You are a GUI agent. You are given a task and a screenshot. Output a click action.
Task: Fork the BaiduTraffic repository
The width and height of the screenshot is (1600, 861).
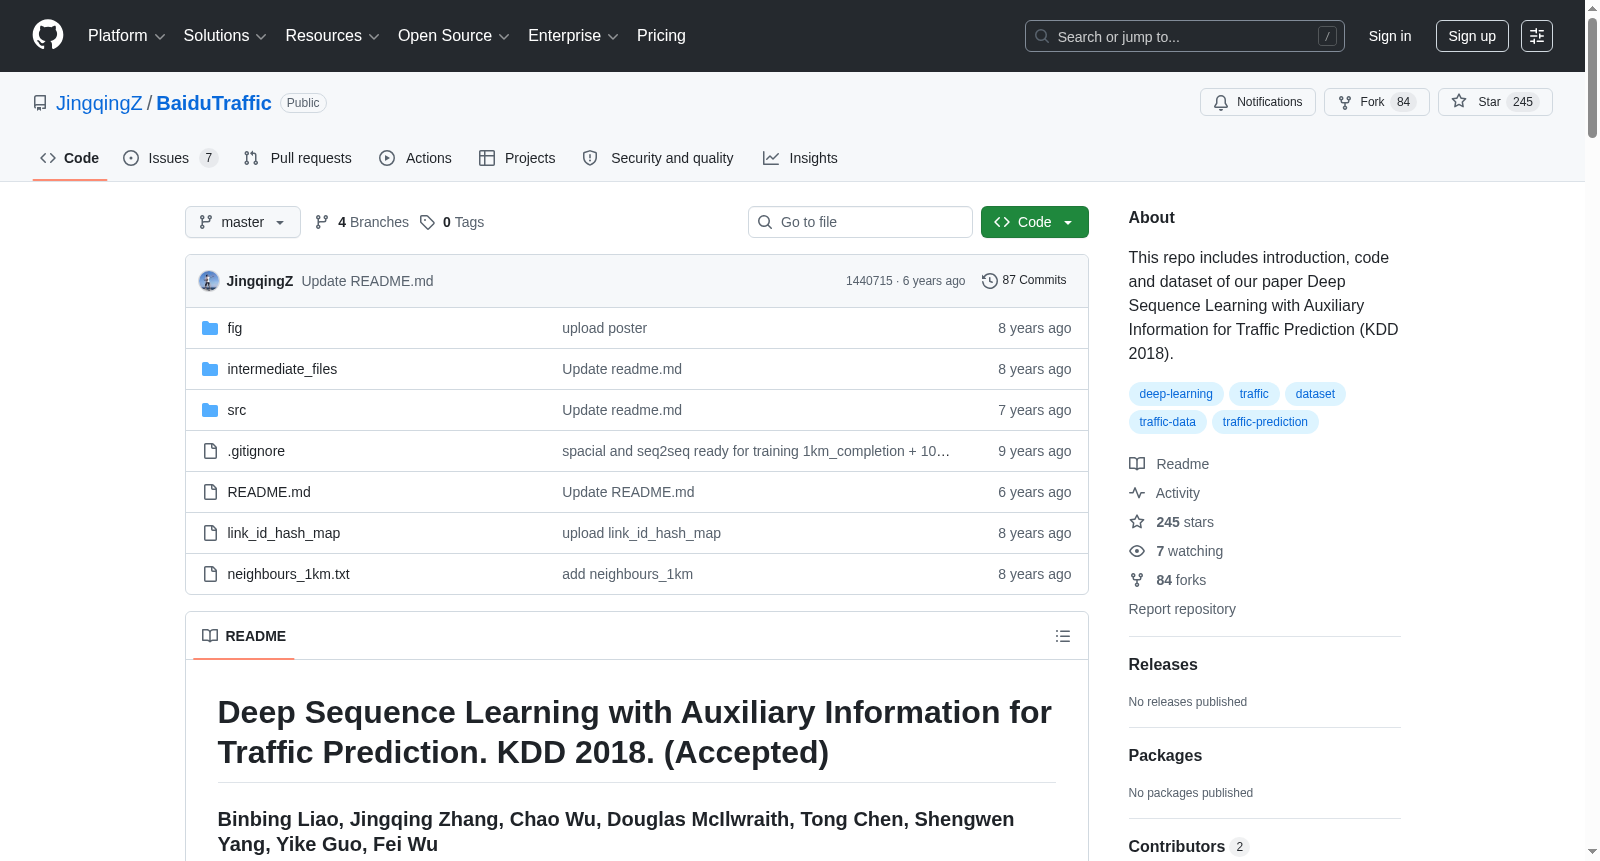[1377, 102]
